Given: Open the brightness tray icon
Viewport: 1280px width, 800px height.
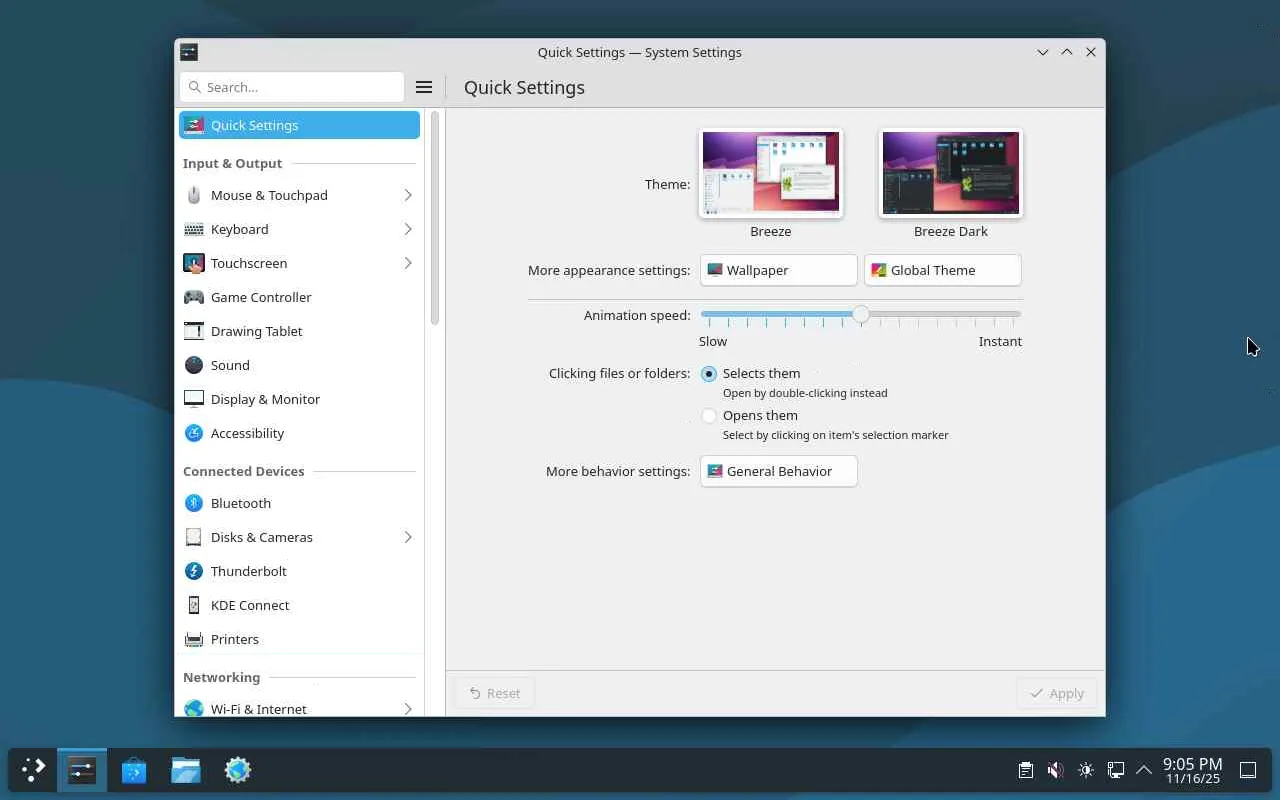Looking at the screenshot, I should (1086, 770).
